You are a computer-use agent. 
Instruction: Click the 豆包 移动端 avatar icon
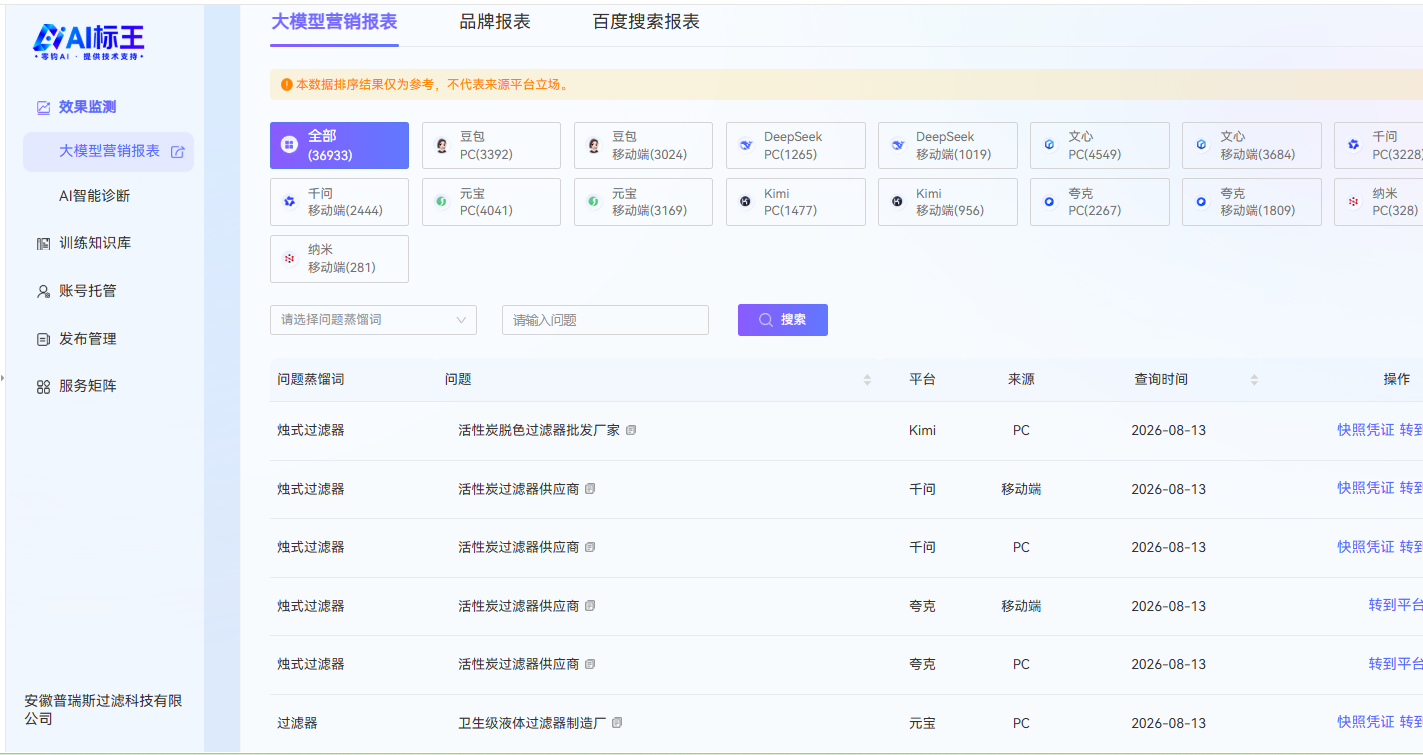(x=593, y=145)
